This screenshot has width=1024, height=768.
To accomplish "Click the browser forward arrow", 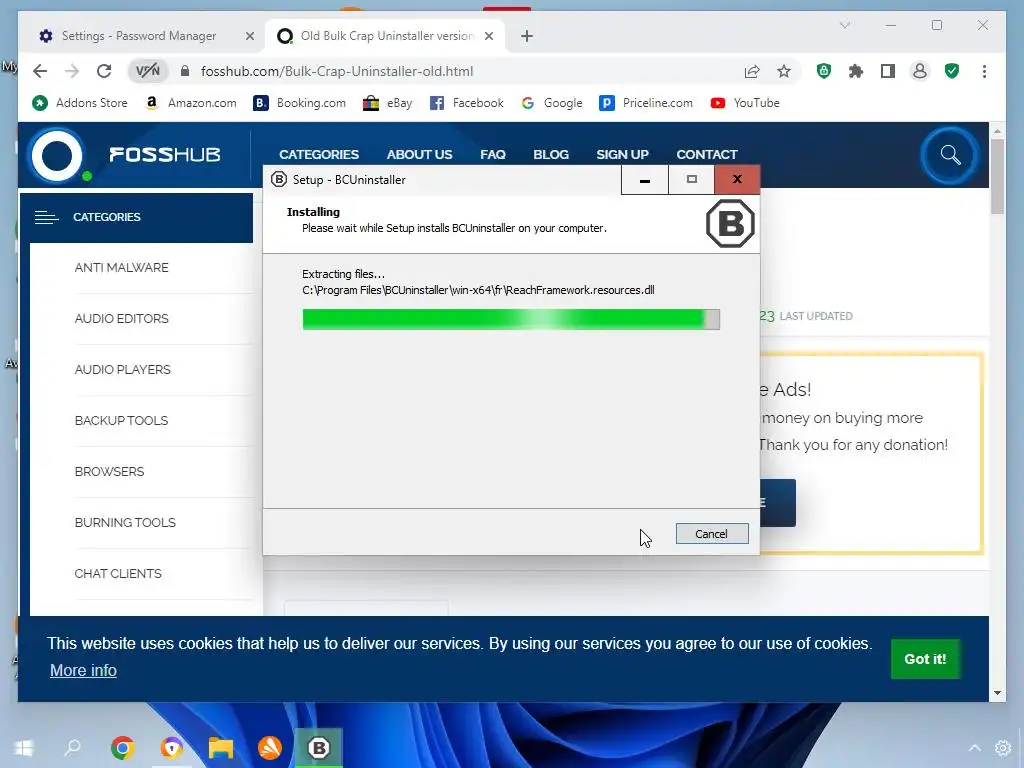I will click(72, 71).
